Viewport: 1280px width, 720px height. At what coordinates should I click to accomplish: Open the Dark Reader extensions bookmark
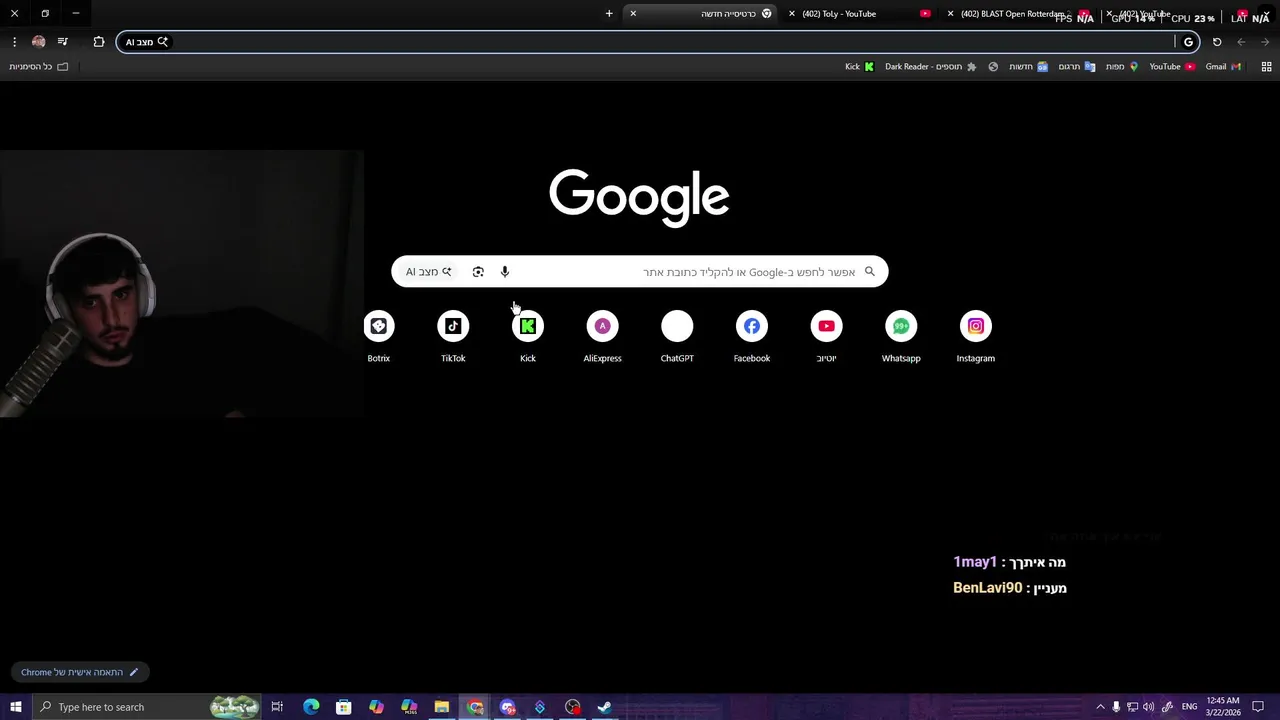click(930, 67)
